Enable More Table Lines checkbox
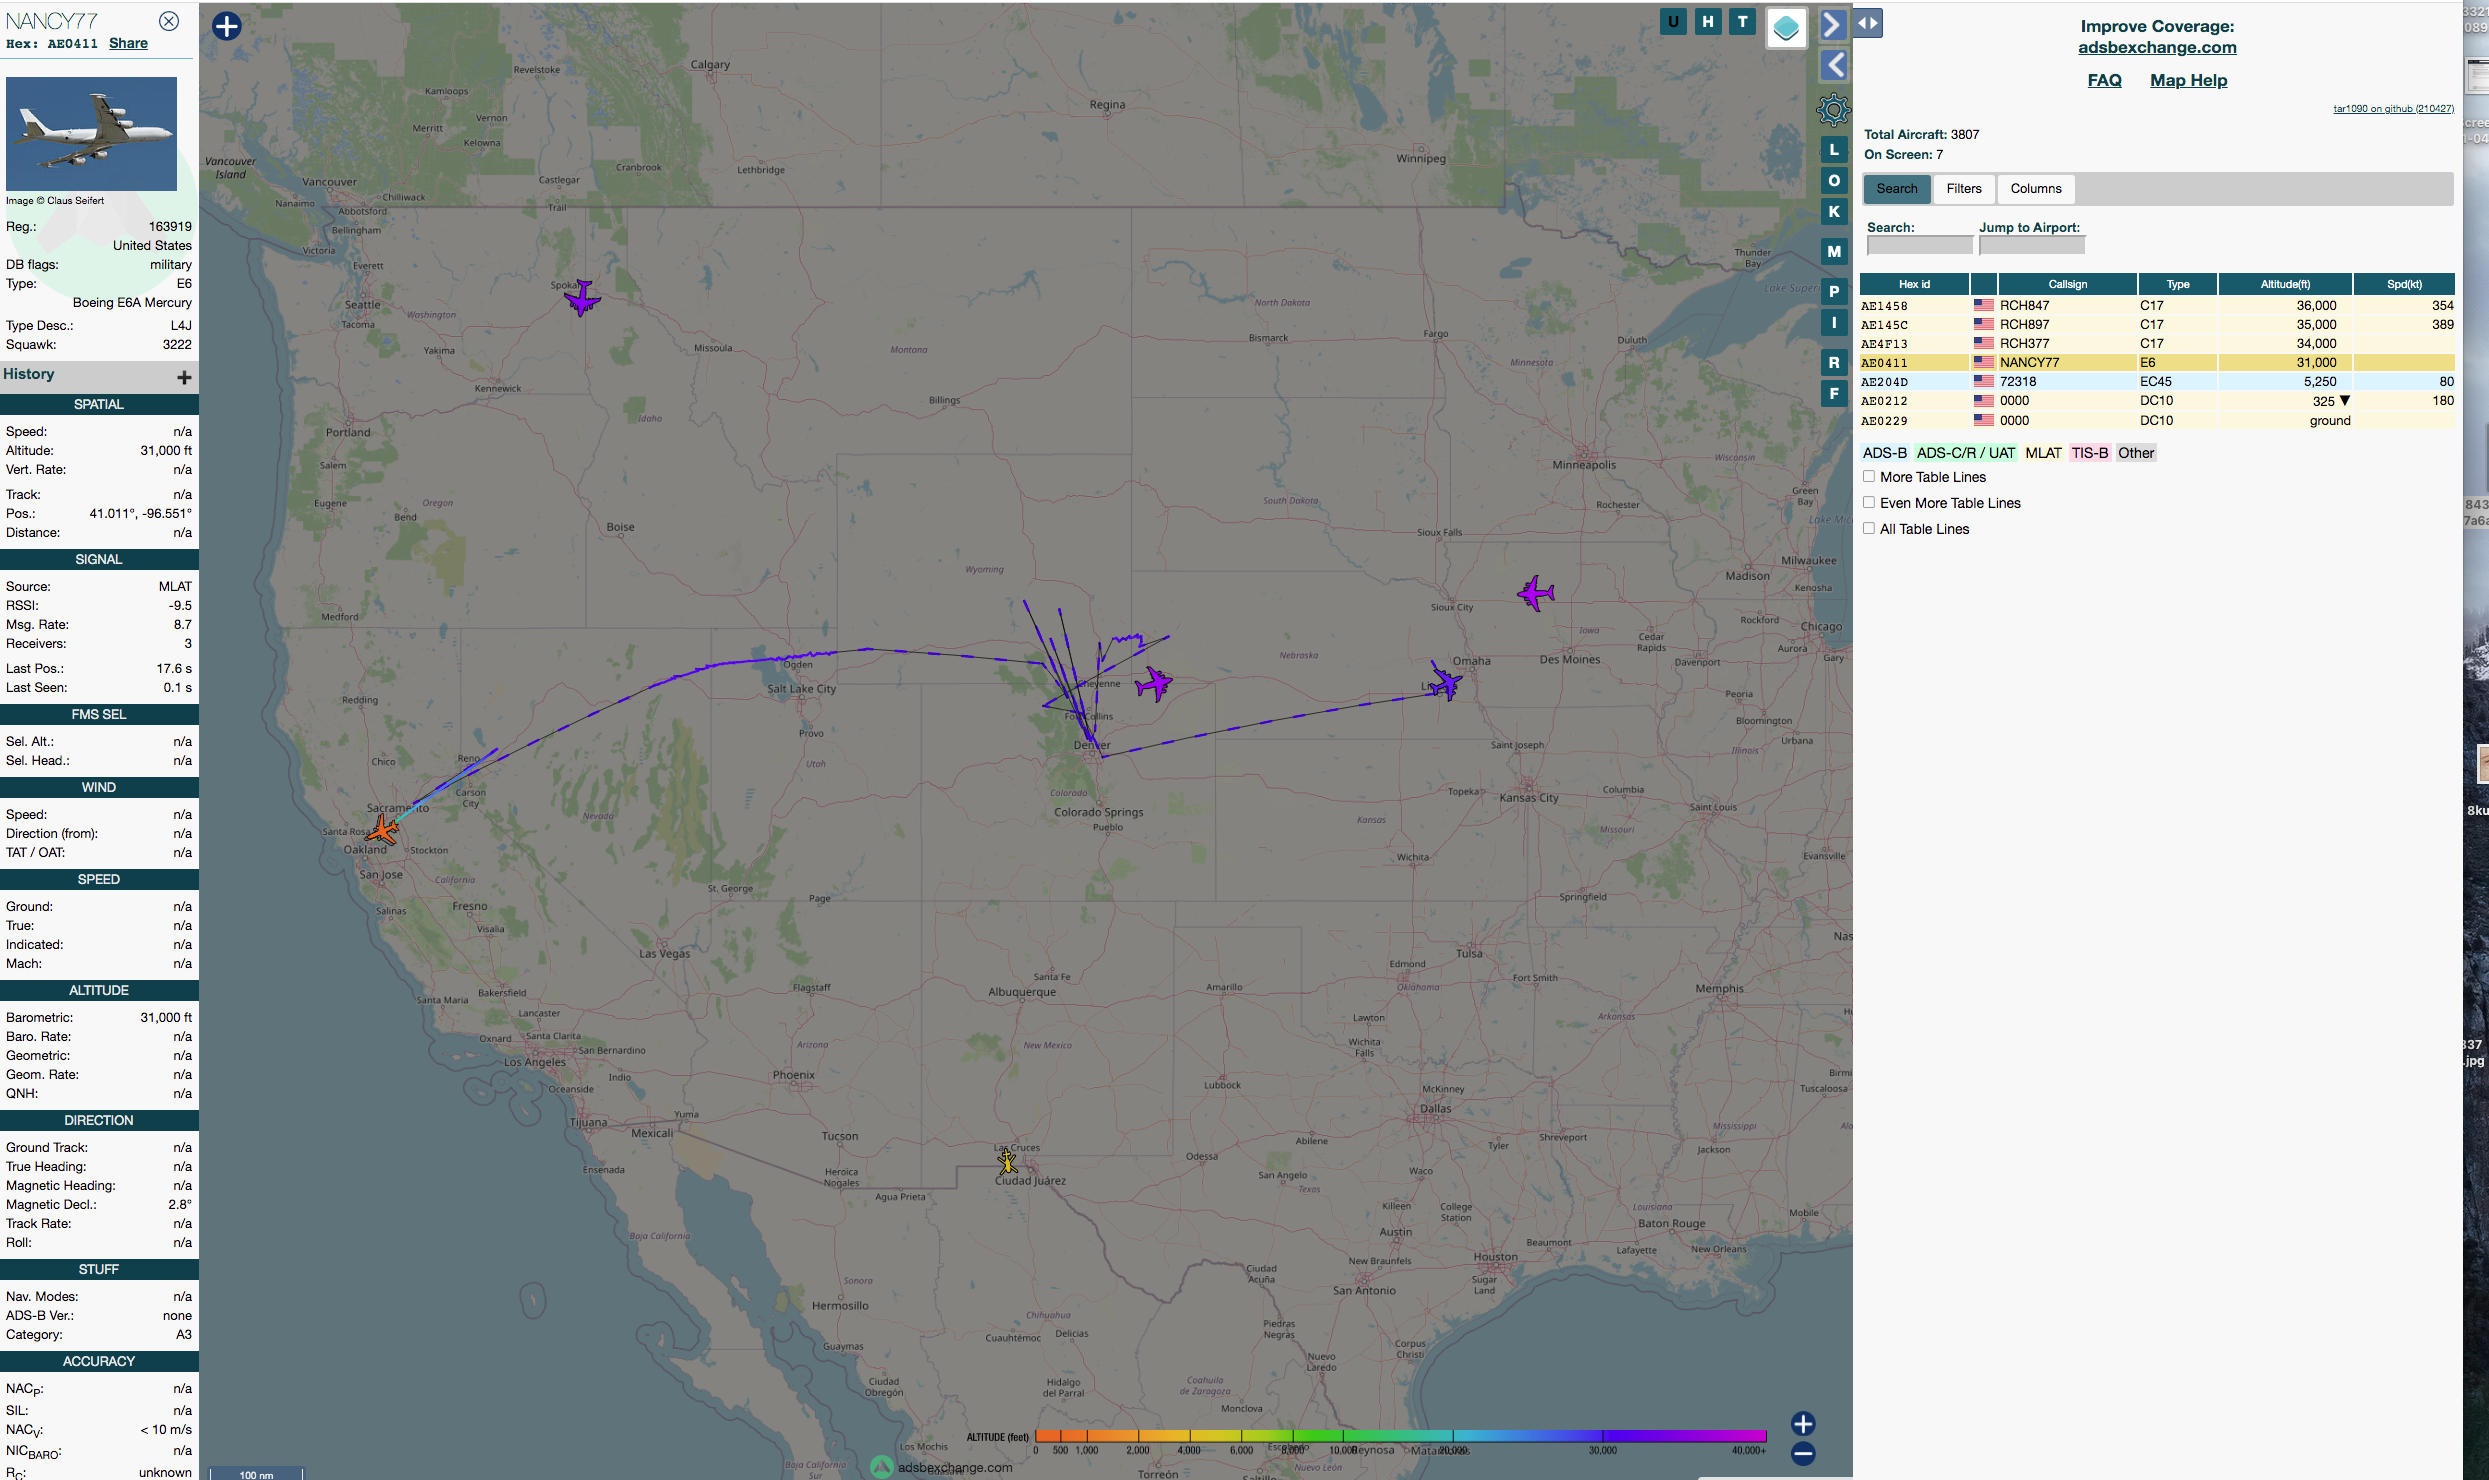Image resolution: width=2489 pixels, height=1480 pixels. tap(1868, 477)
